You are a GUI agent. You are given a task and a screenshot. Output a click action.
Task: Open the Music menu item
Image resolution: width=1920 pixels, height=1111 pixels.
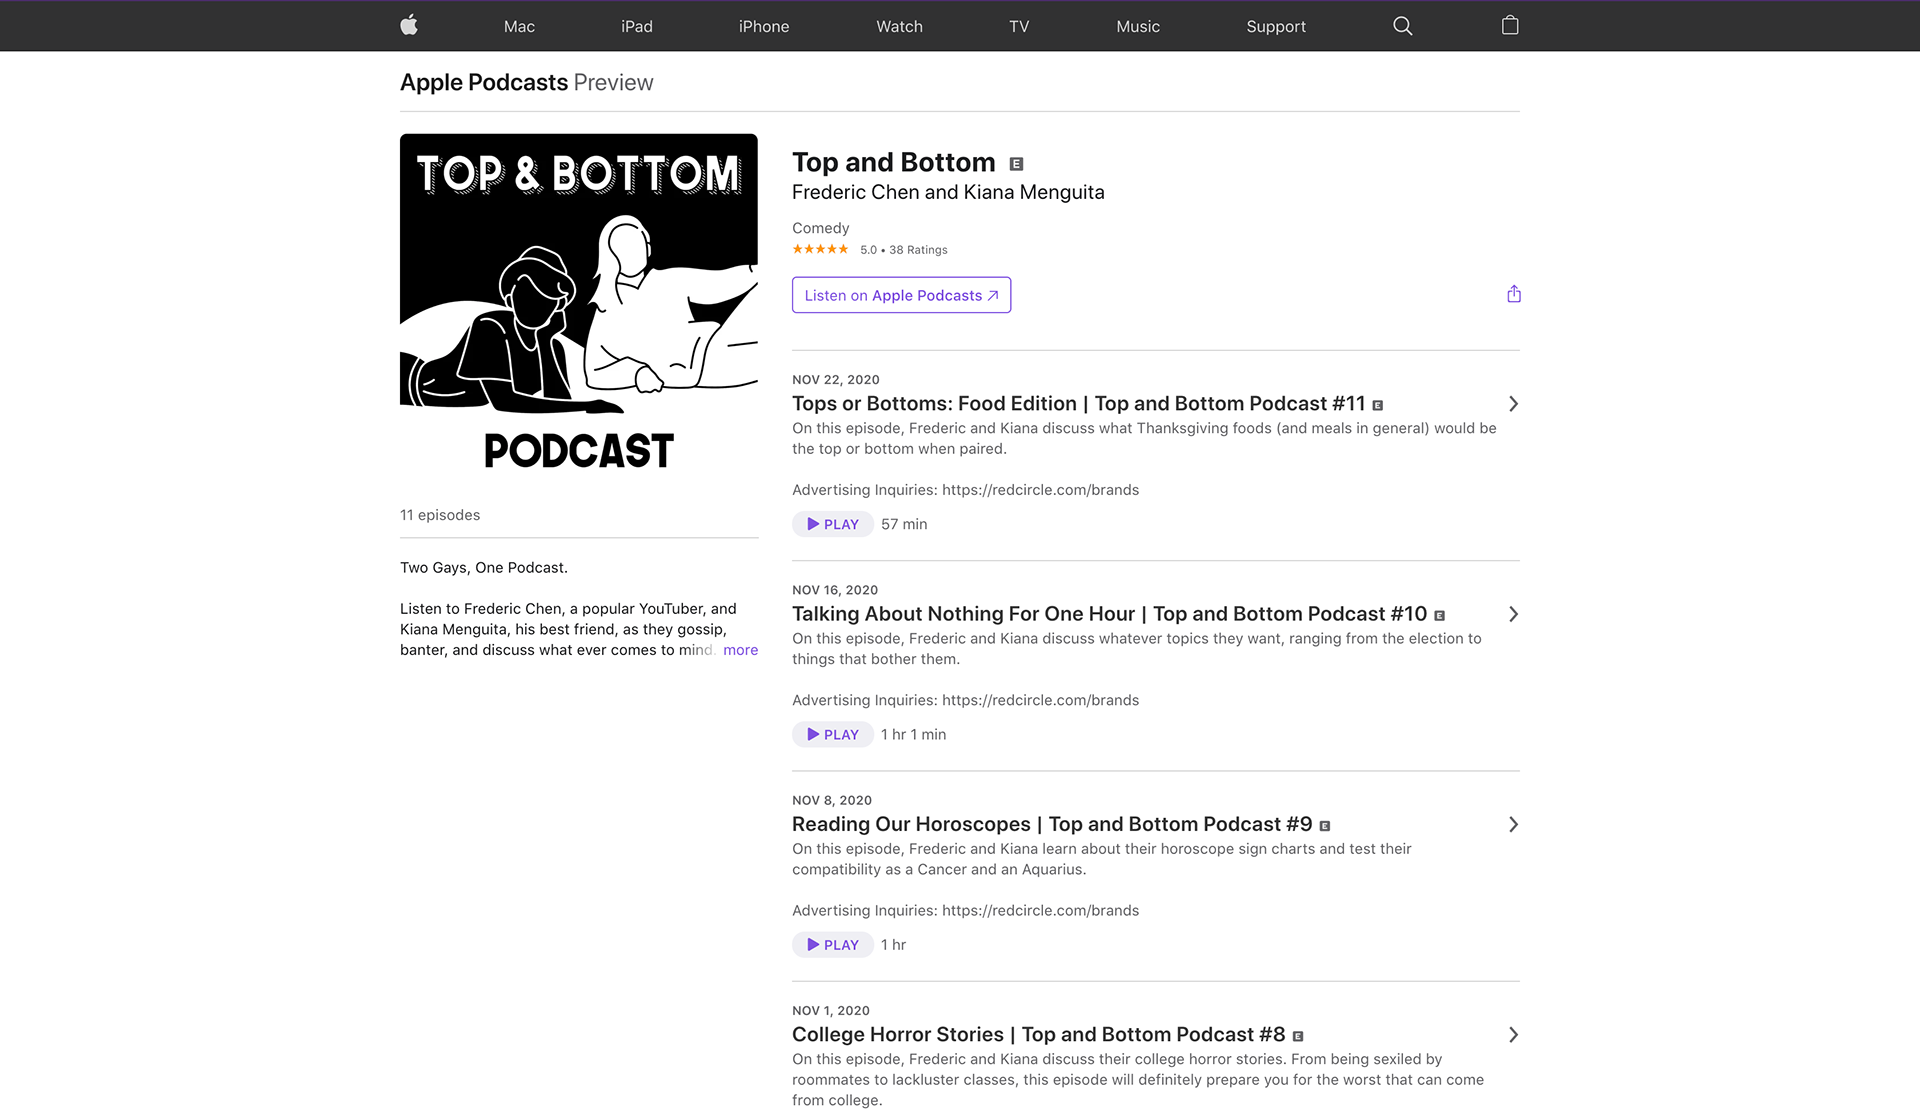[1138, 26]
